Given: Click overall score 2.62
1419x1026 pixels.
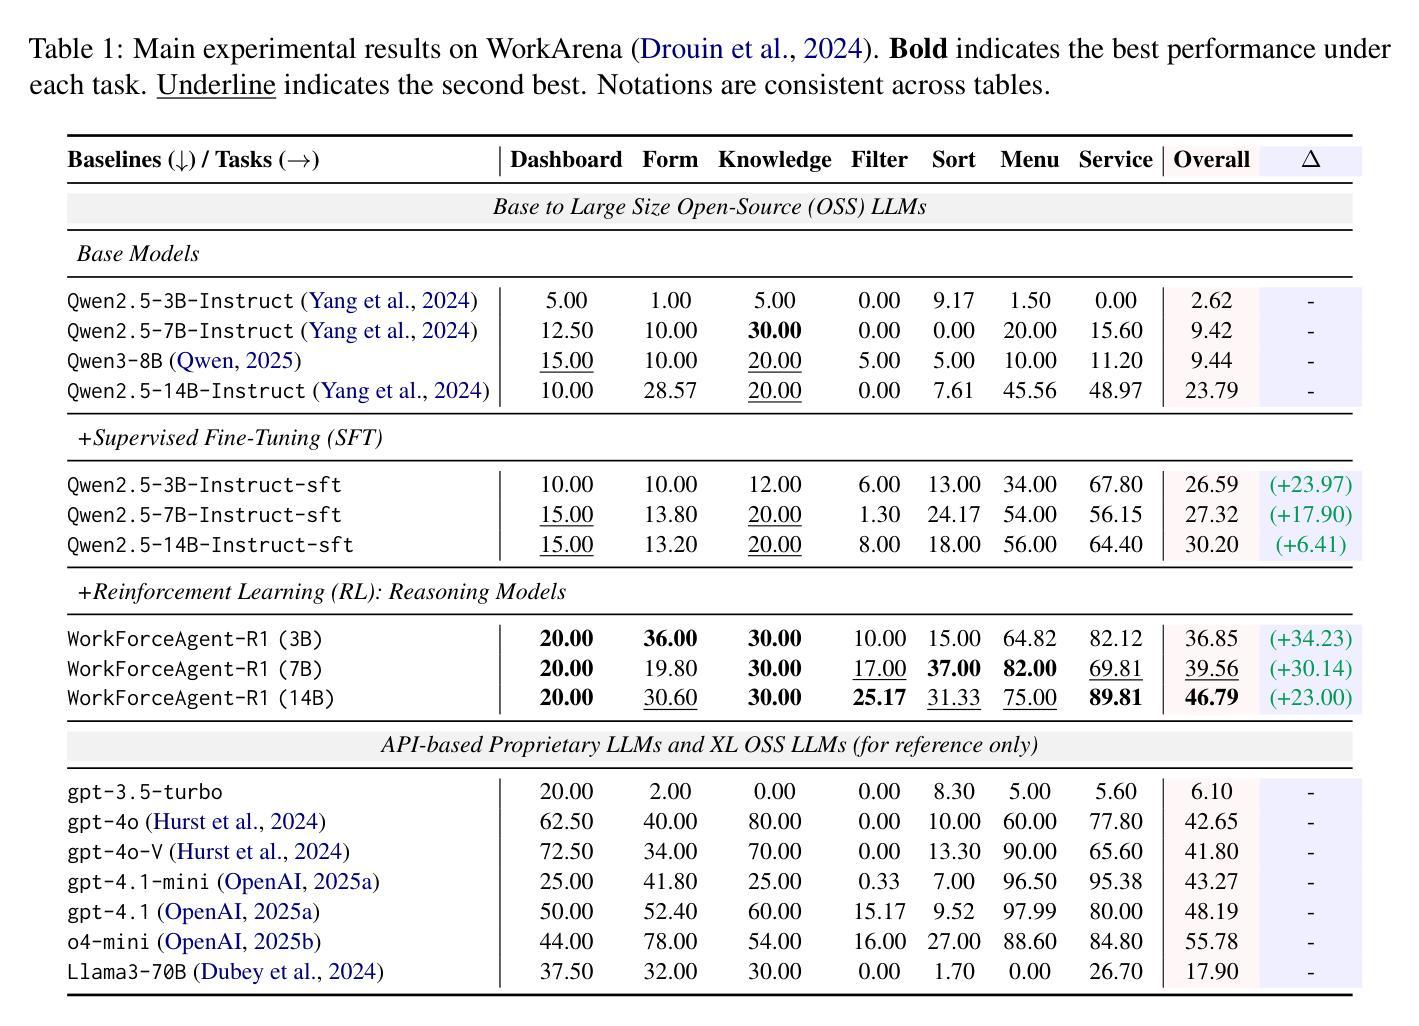Looking at the screenshot, I should click(x=1211, y=301).
